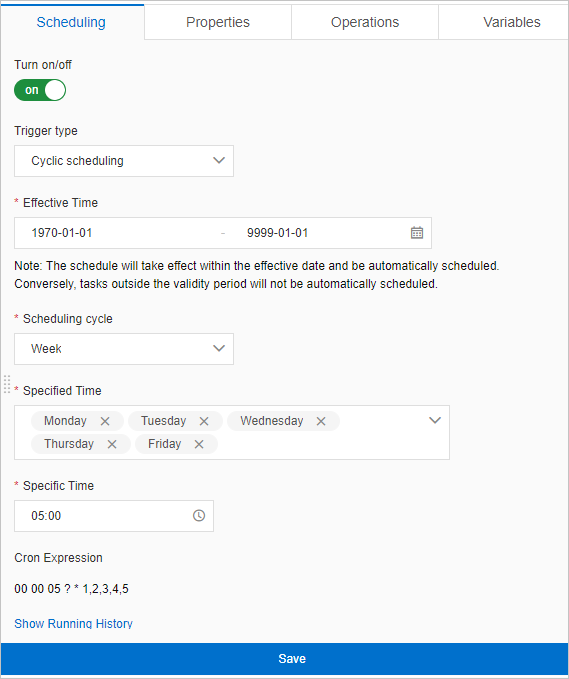Screen dimensions: 569x679
Task: Open the Effective Time calendar icon
Action: (417, 233)
